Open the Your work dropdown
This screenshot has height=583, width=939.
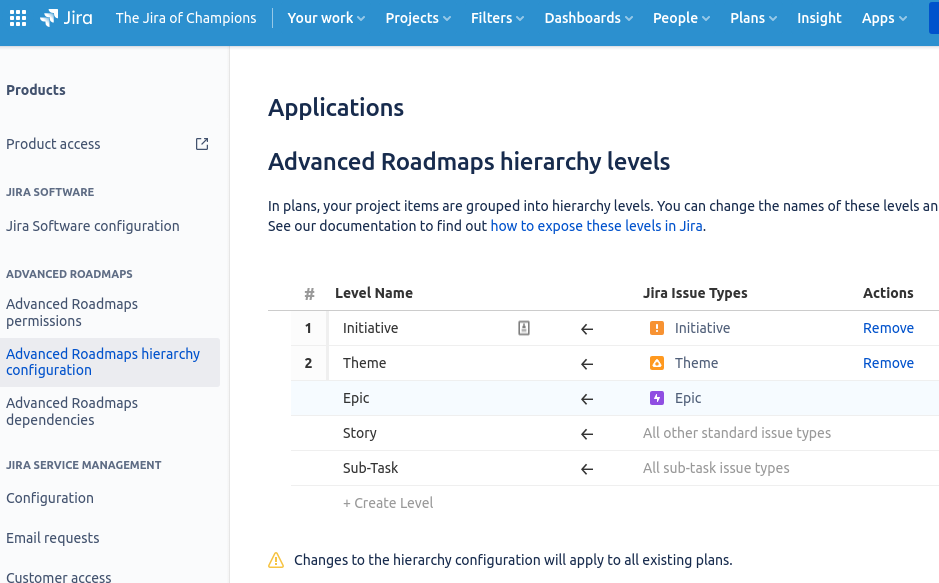coord(326,18)
